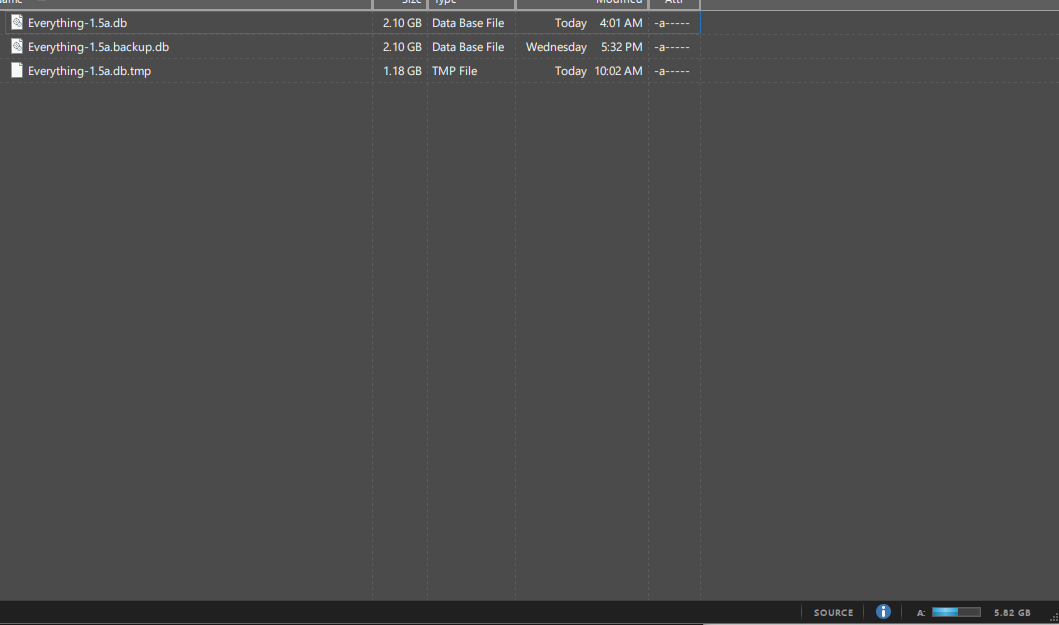Click the 2.10 GB size of Everything-1.5a.backup.db

click(x=402, y=47)
